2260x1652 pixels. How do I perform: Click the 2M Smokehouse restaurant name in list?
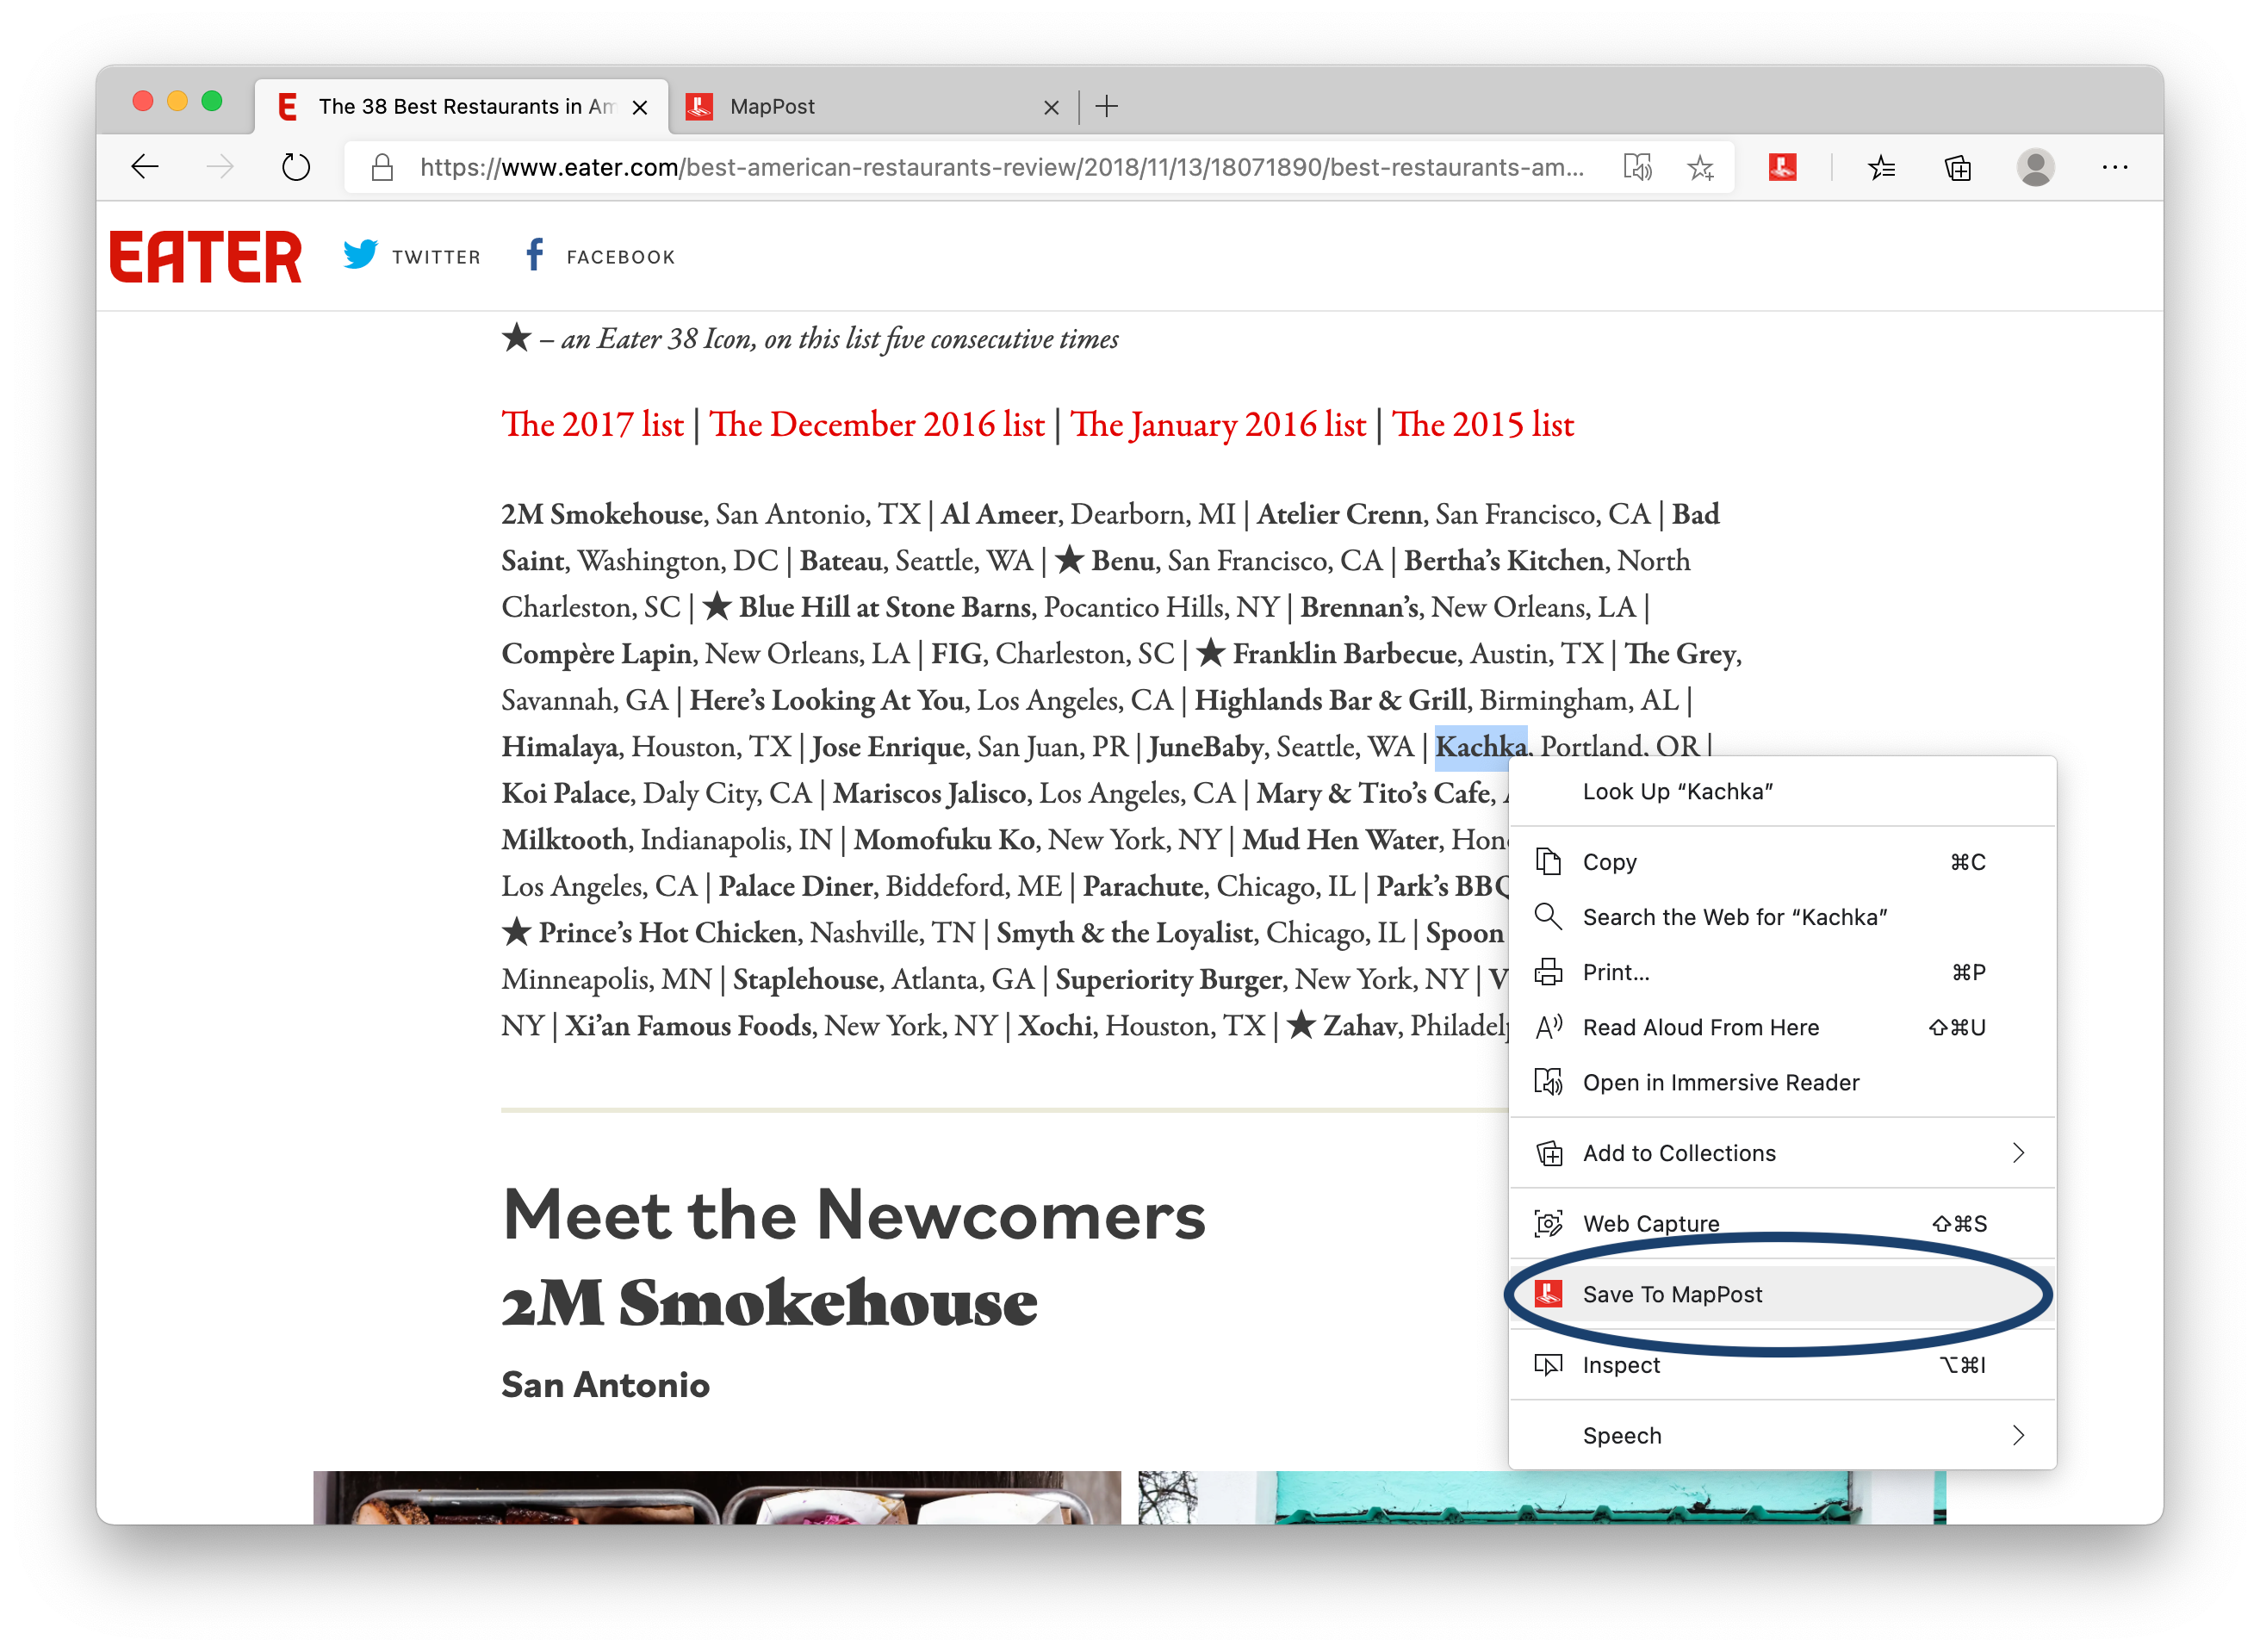pyautogui.click(x=602, y=514)
